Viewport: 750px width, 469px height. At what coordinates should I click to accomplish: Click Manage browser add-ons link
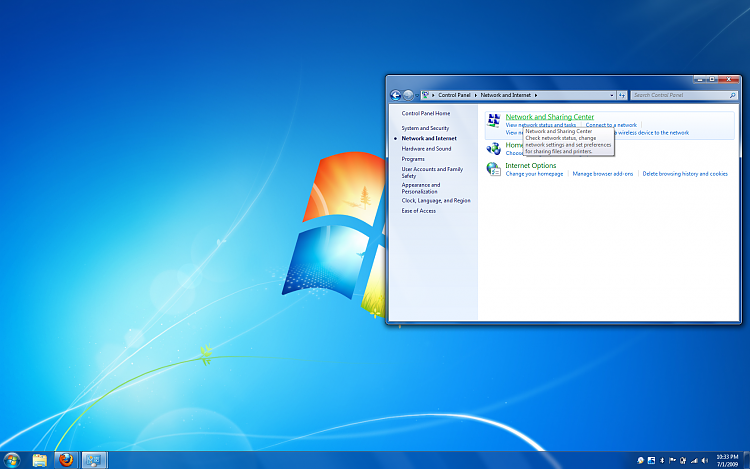pos(603,174)
